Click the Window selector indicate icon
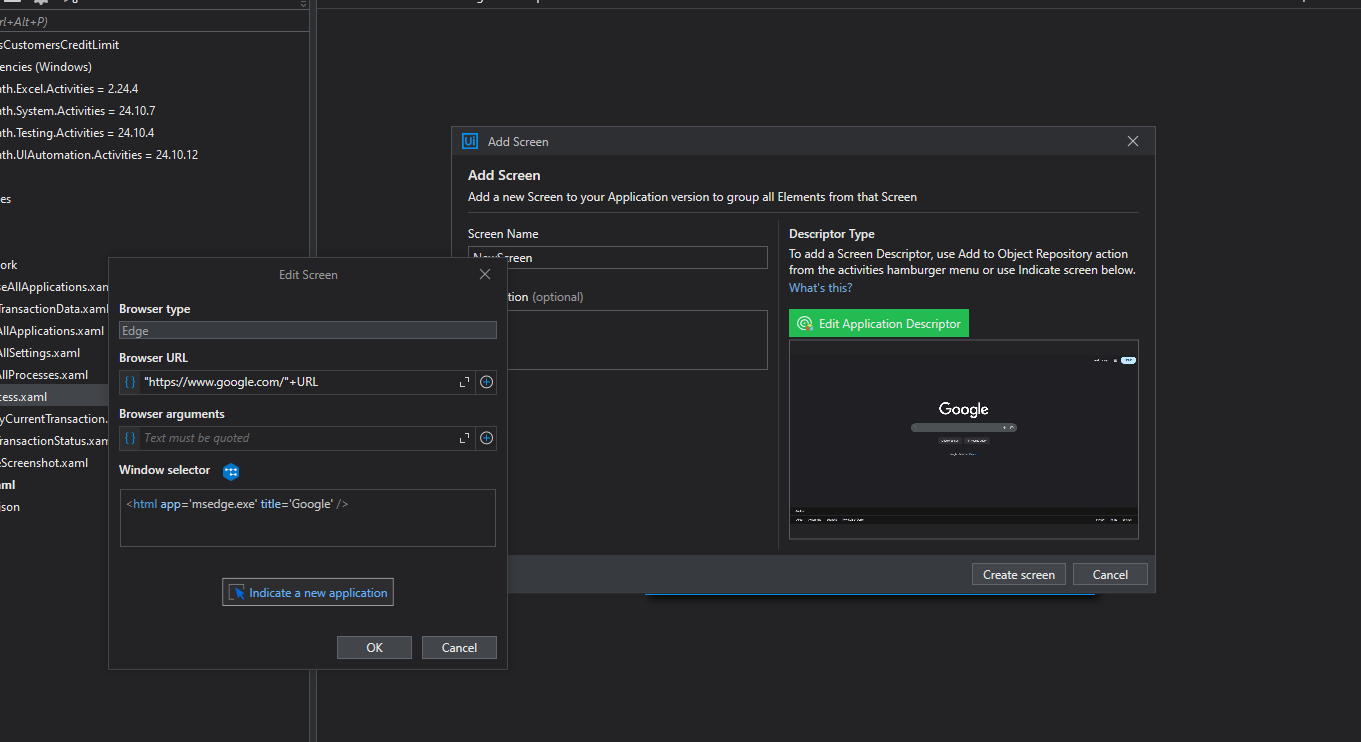Screen dimensions: 1361x742 [x=231, y=471]
